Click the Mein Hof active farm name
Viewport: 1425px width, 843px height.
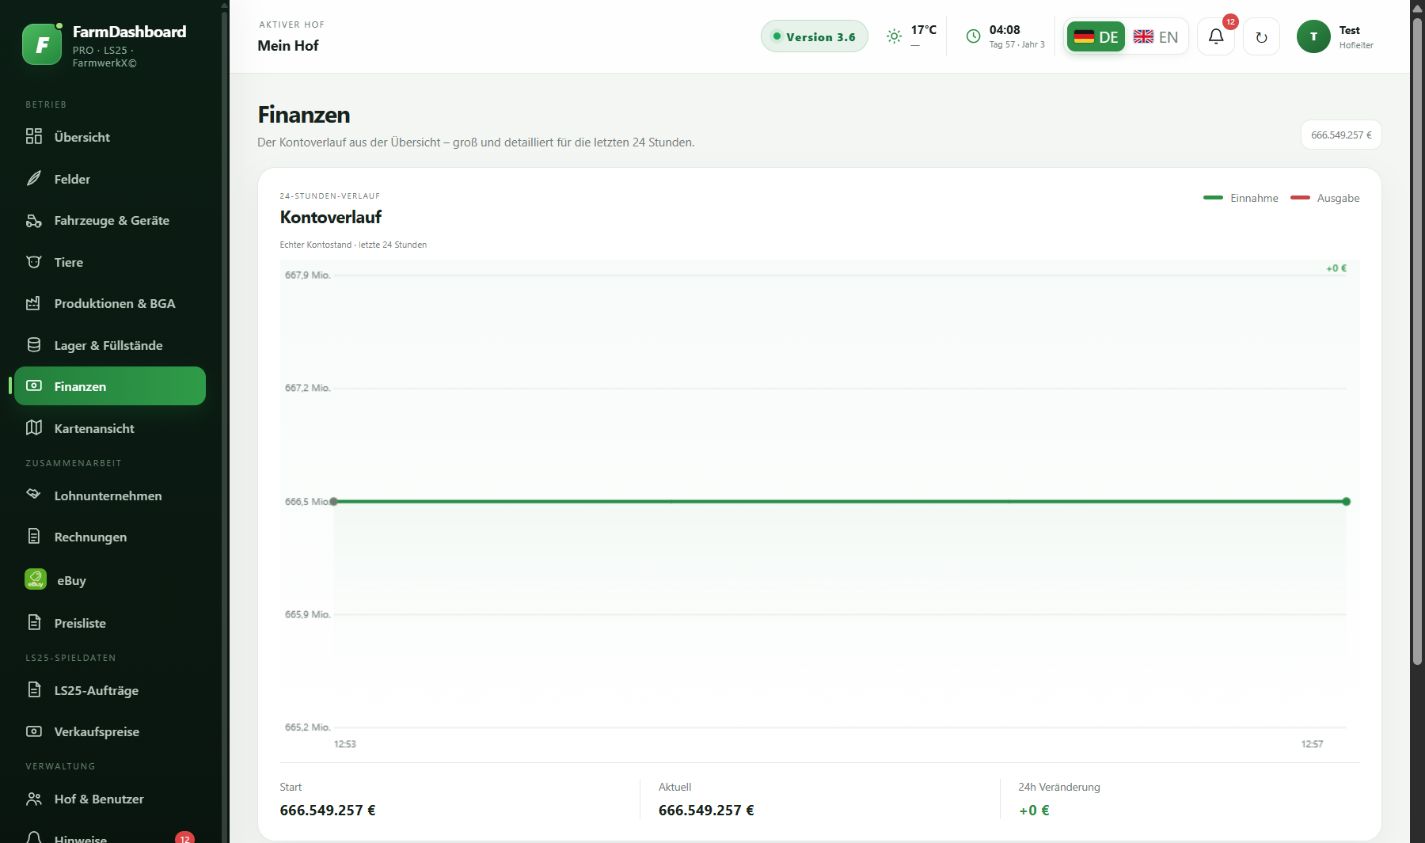tap(288, 46)
